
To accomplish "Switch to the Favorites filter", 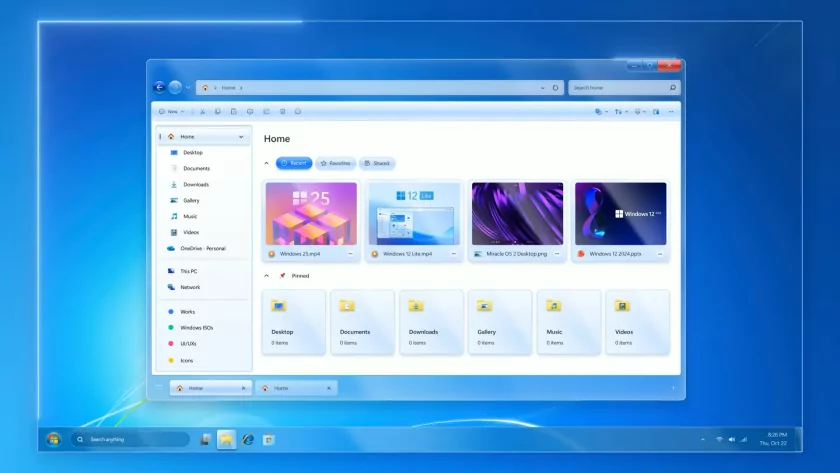I will click(x=335, y=163).
